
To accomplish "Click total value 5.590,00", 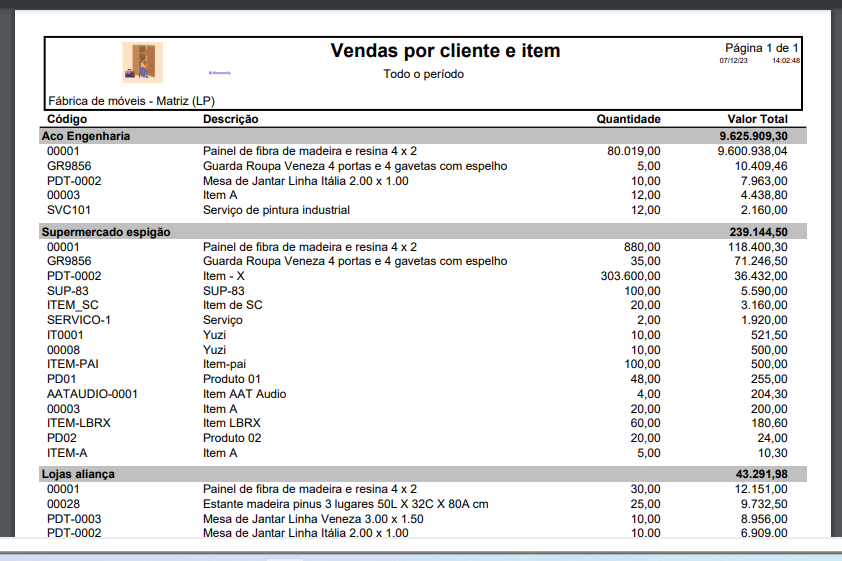I will 764,292.
